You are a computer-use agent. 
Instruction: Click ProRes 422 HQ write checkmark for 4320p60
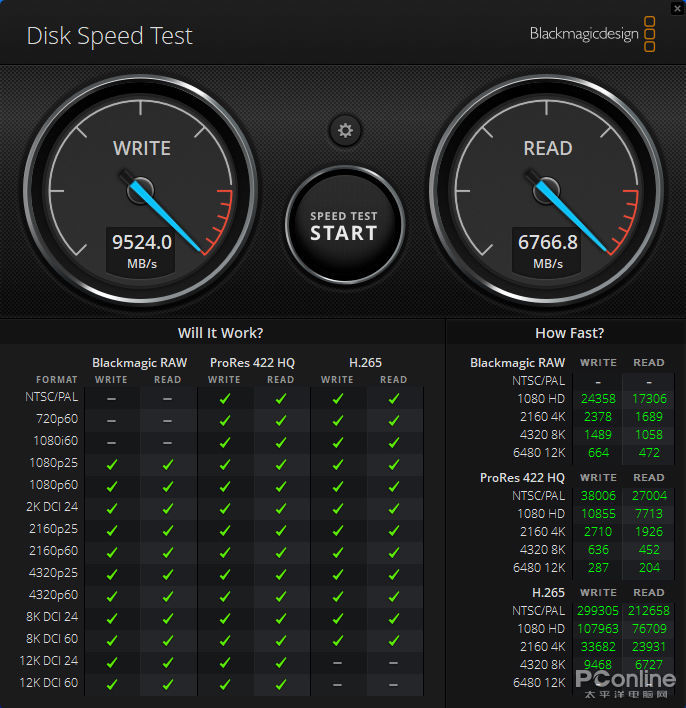pyautogui.click(x=224, y=596)
